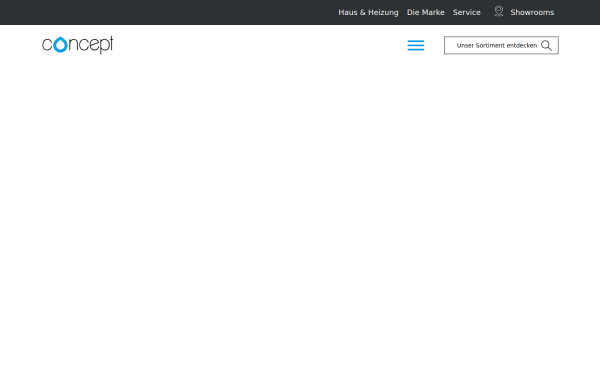Click the Showrooms map pin icon
600x375 pixels.
(x=499, y=11)
